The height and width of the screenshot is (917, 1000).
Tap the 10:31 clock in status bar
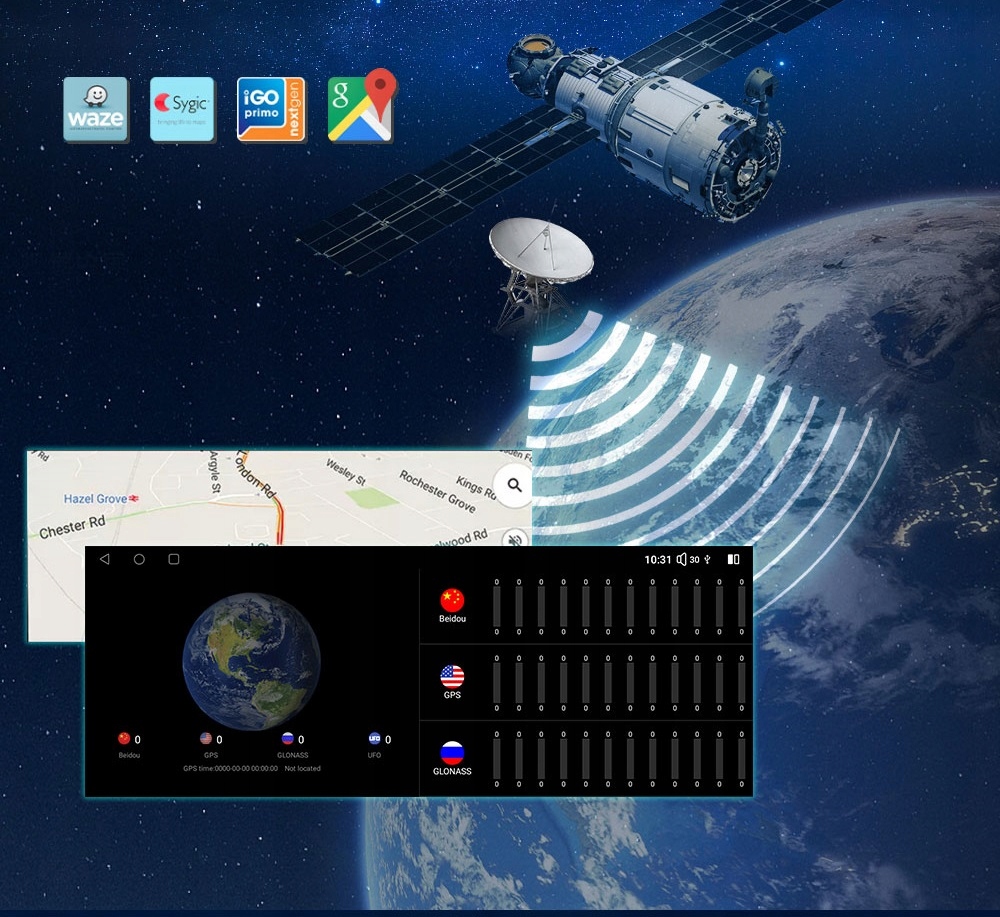(x=658, y=559)
